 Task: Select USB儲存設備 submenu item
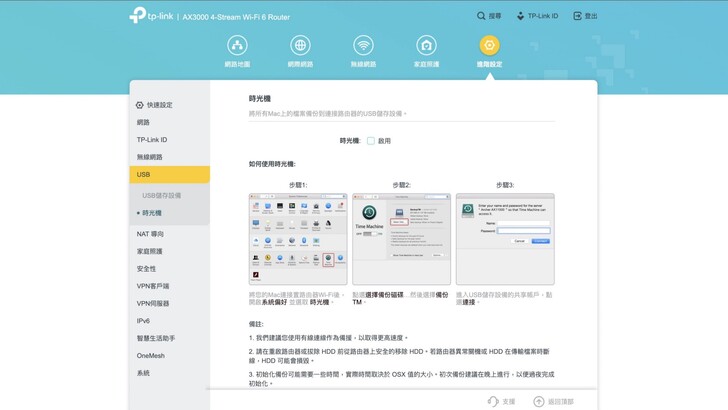click(162, 195)
